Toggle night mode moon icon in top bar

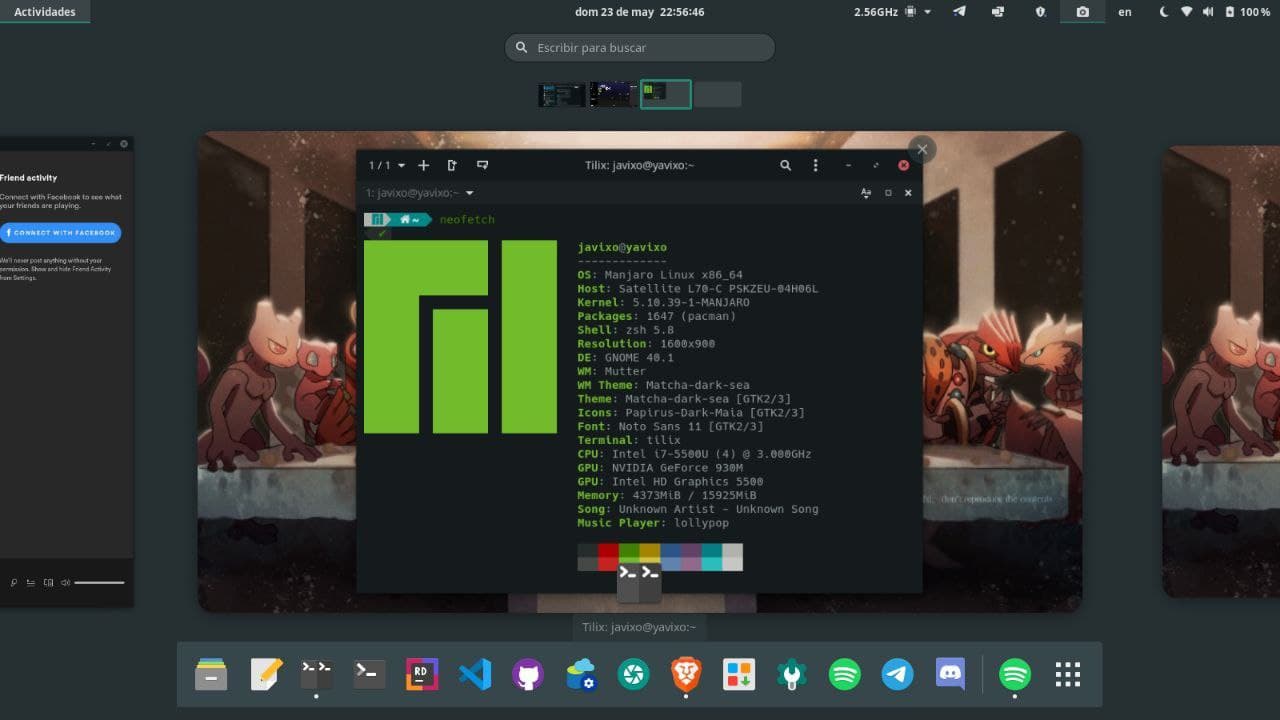(x=1163, y=12)
